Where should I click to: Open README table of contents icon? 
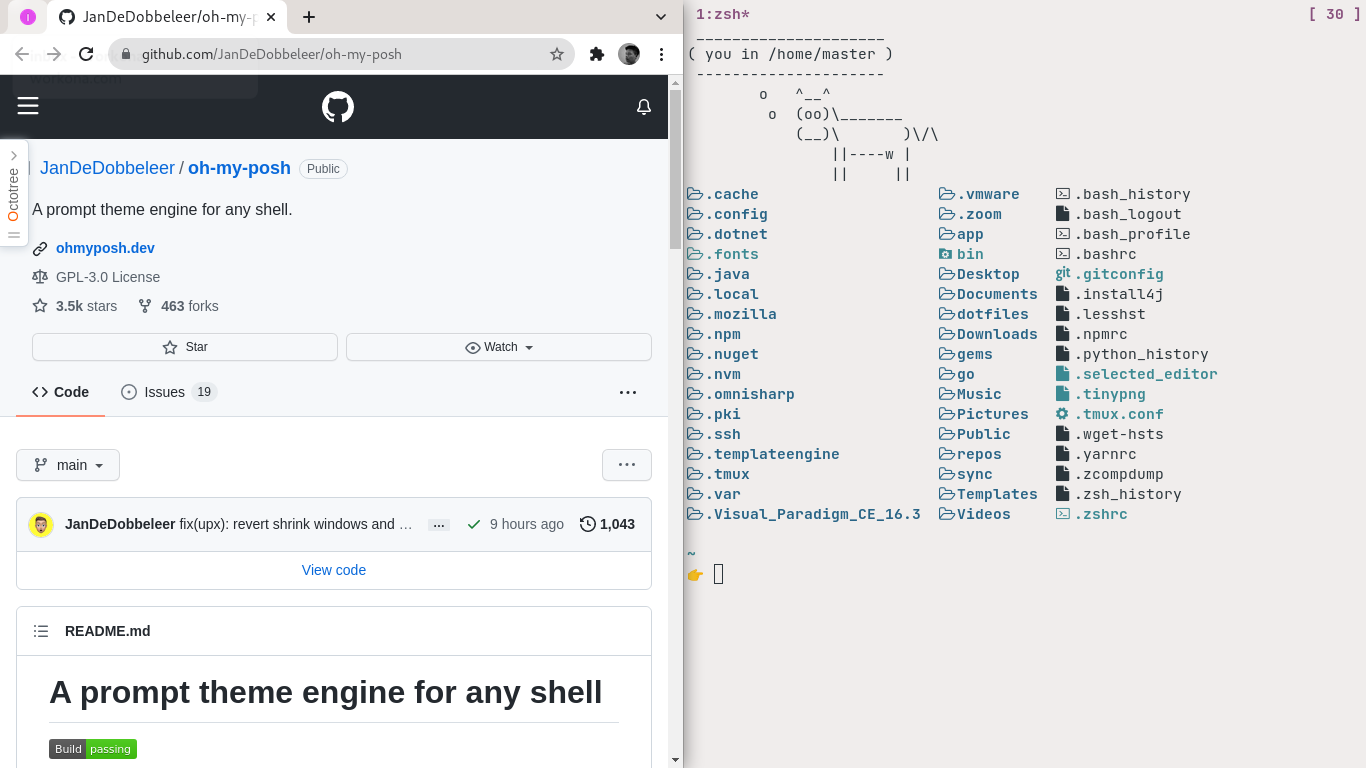point(41,631)
